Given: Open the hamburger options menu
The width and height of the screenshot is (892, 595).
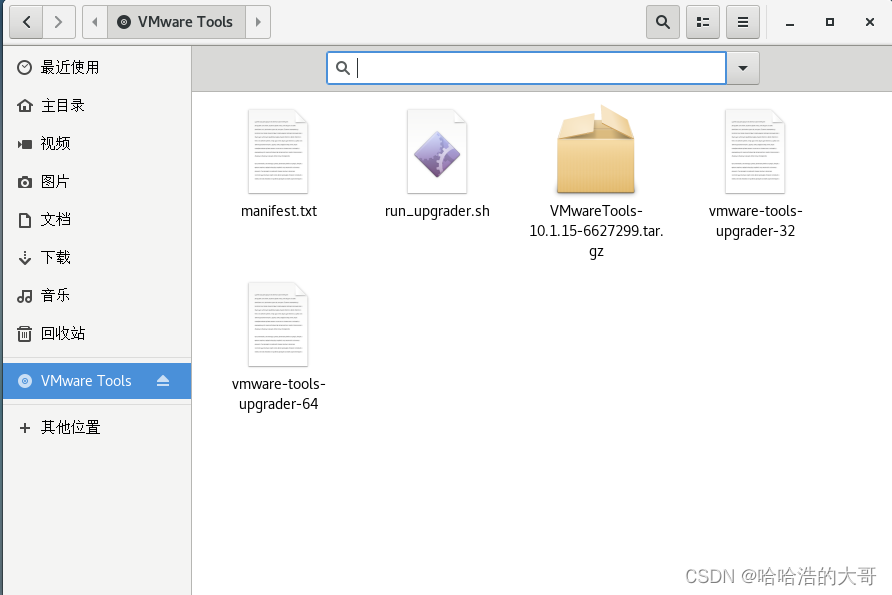Looking at the screenshot, I should coord(742,22).
